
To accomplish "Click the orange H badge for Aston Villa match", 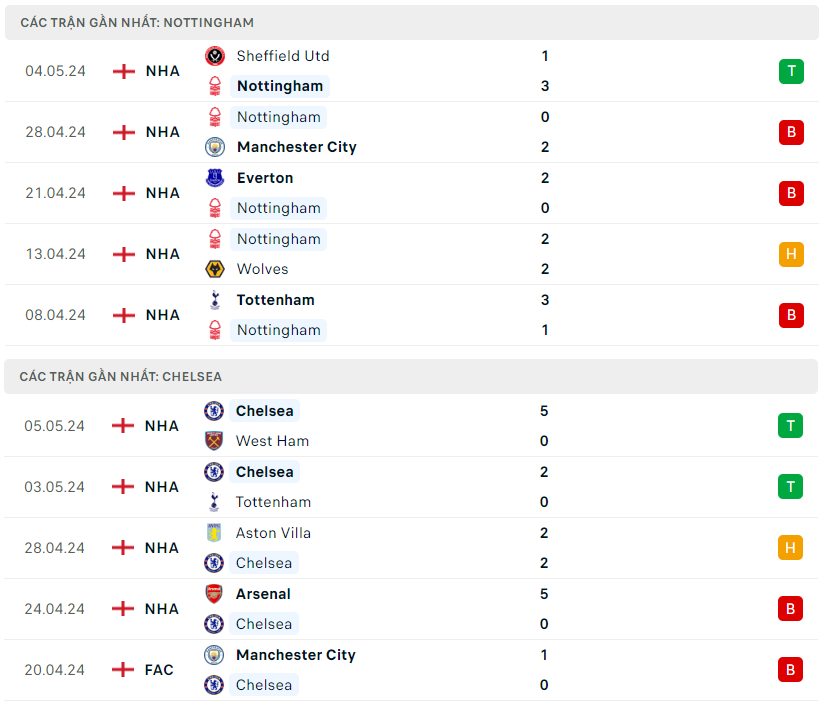I will click(x=791, y=548).
